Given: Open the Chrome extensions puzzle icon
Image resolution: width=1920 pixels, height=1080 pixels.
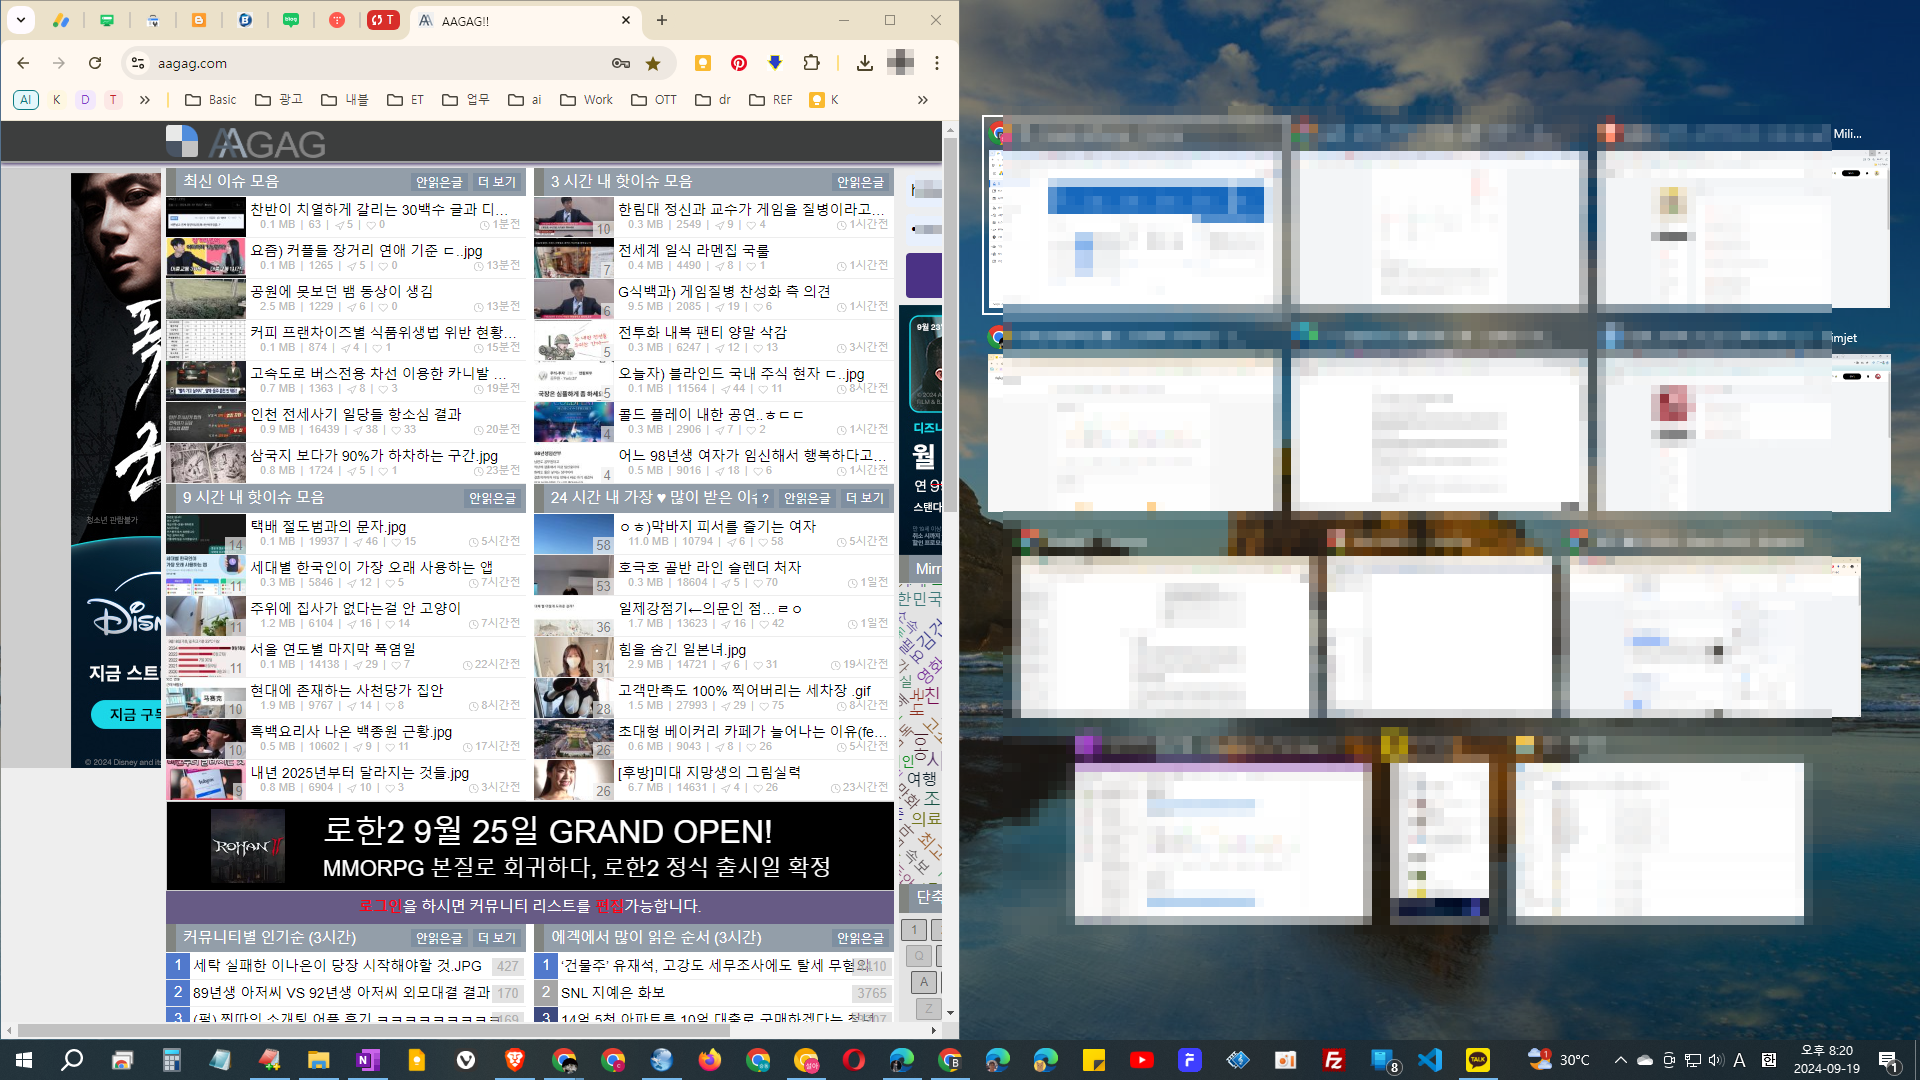Looking at the screenshot, I should click(811, 63).
